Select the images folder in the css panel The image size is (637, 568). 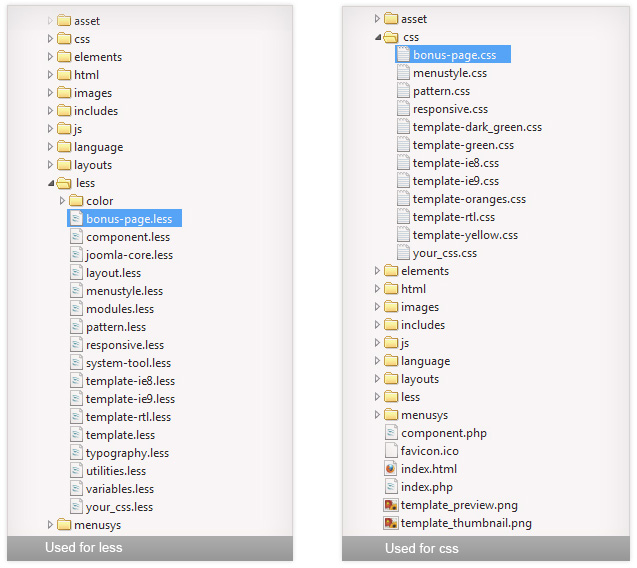pyautogui.click(x=412, y=307)
